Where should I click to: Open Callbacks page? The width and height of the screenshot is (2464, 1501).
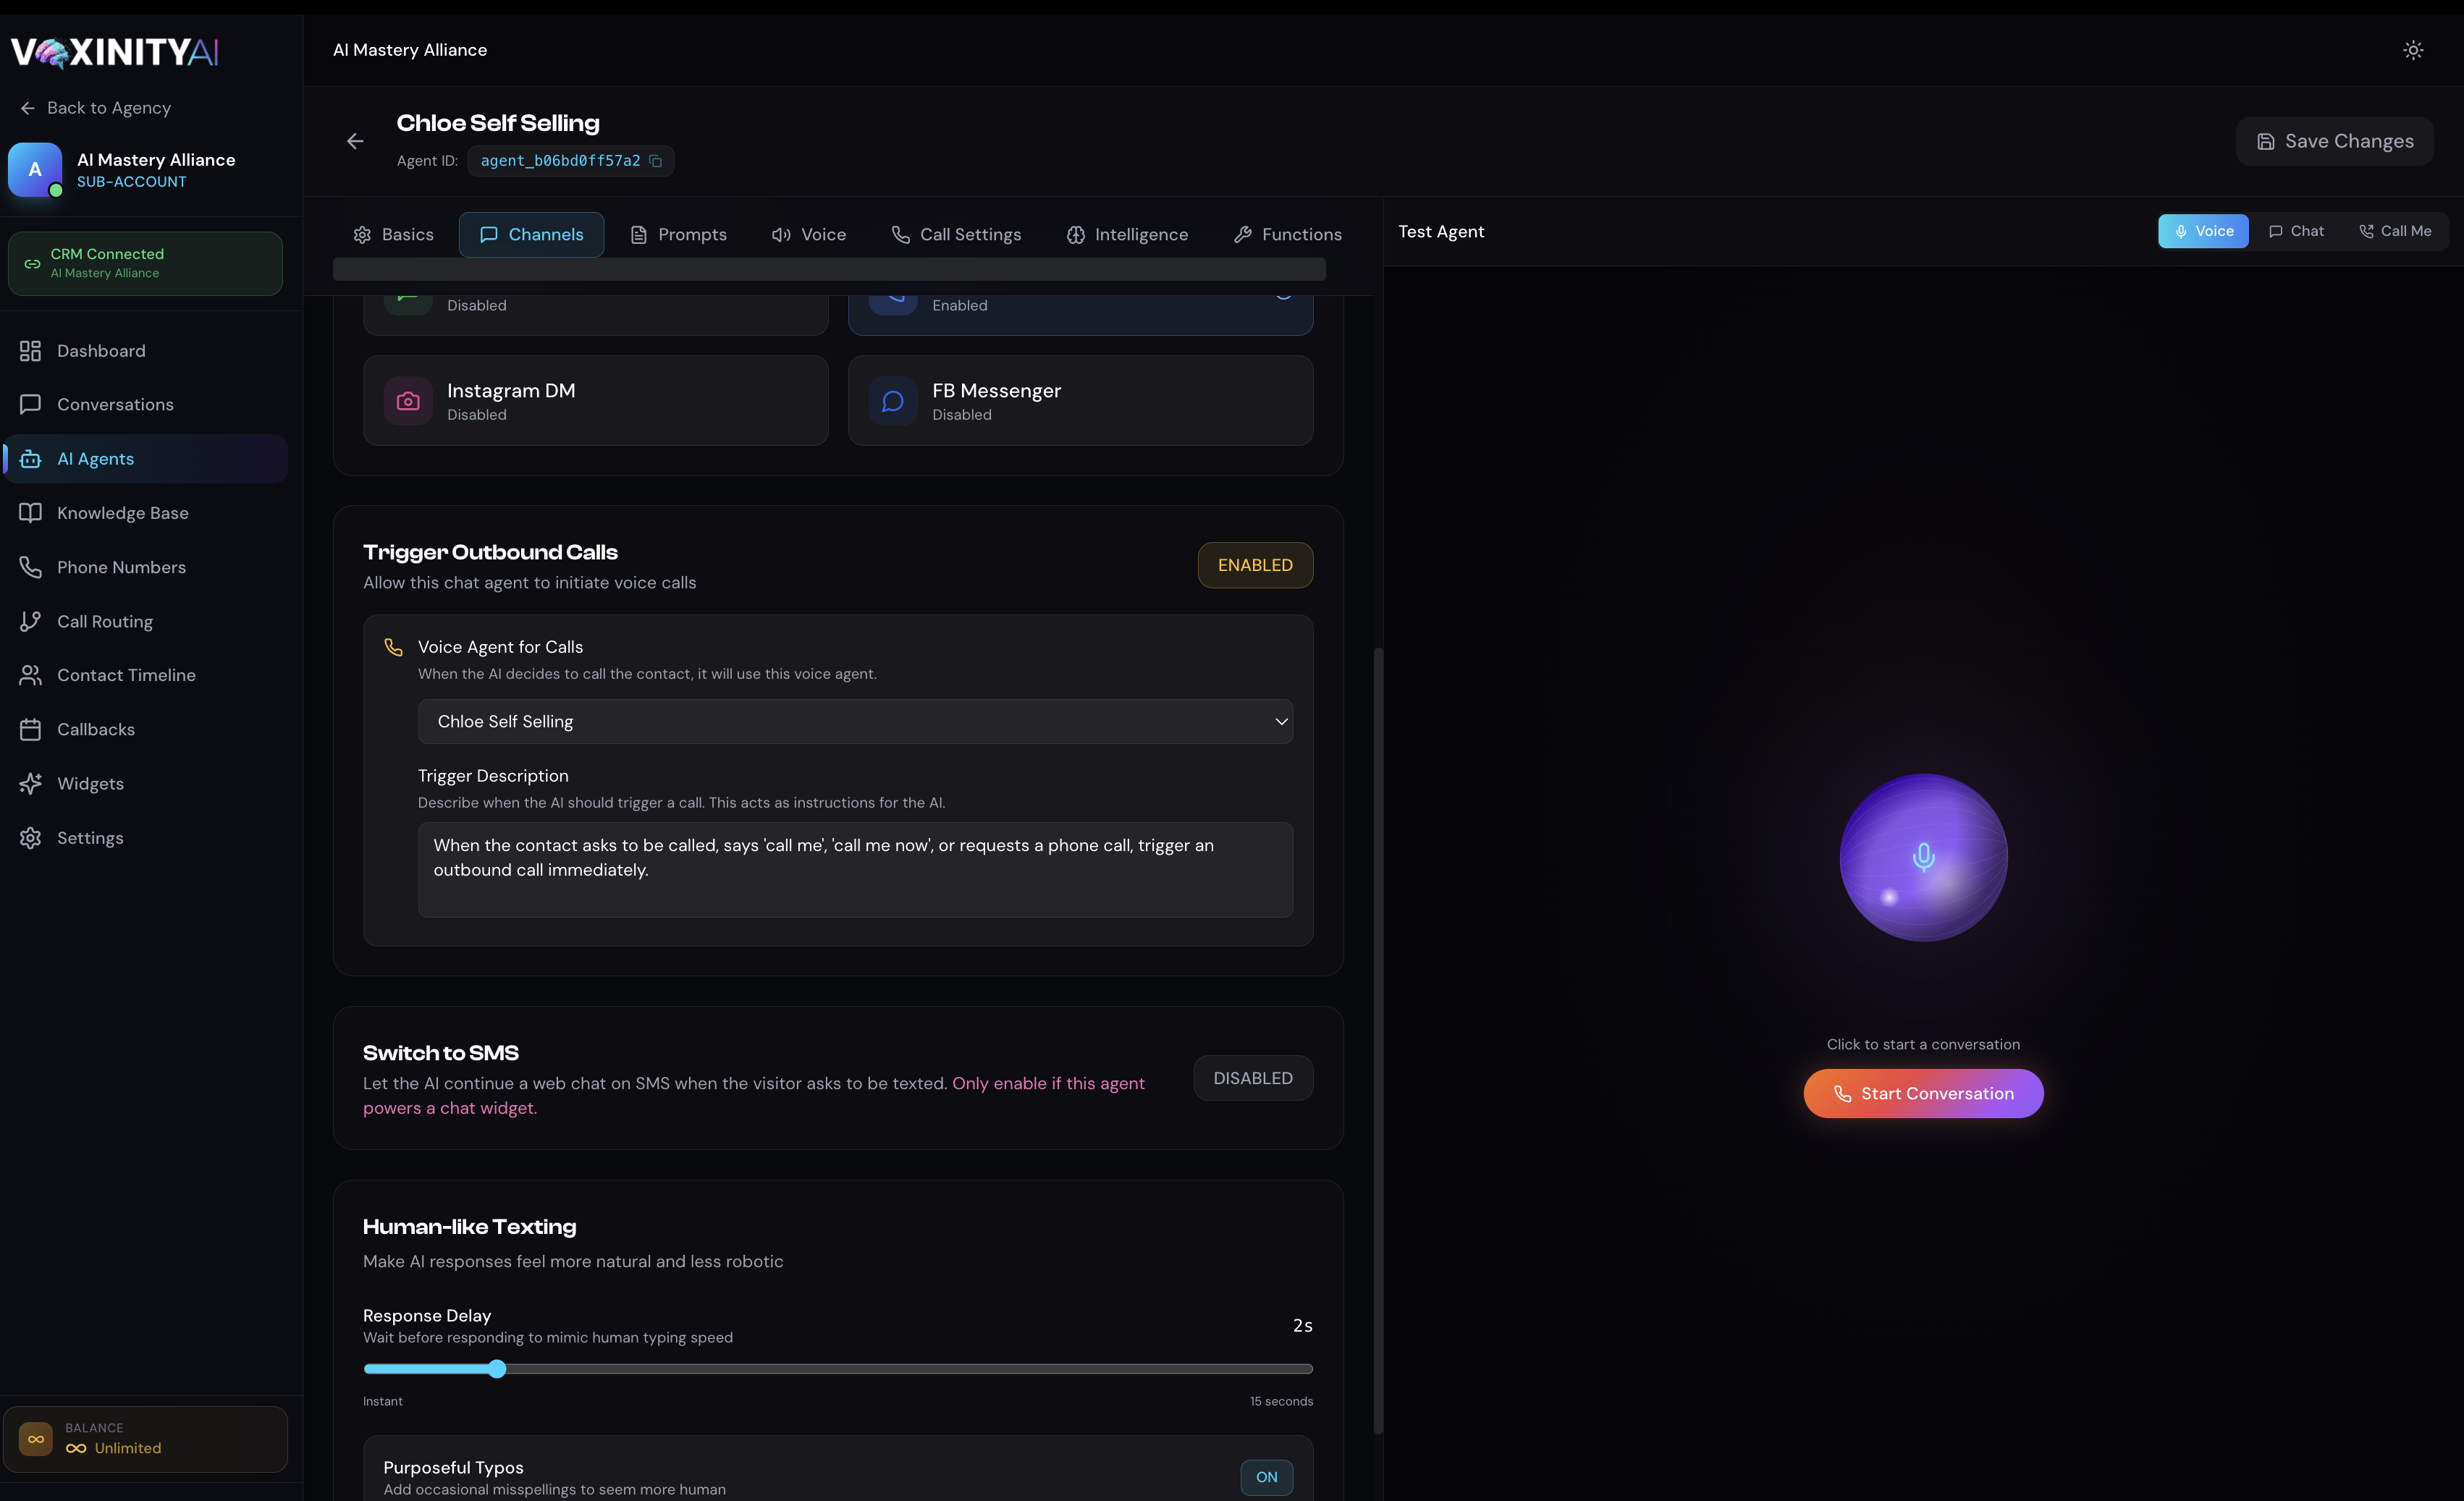(146, 729)
